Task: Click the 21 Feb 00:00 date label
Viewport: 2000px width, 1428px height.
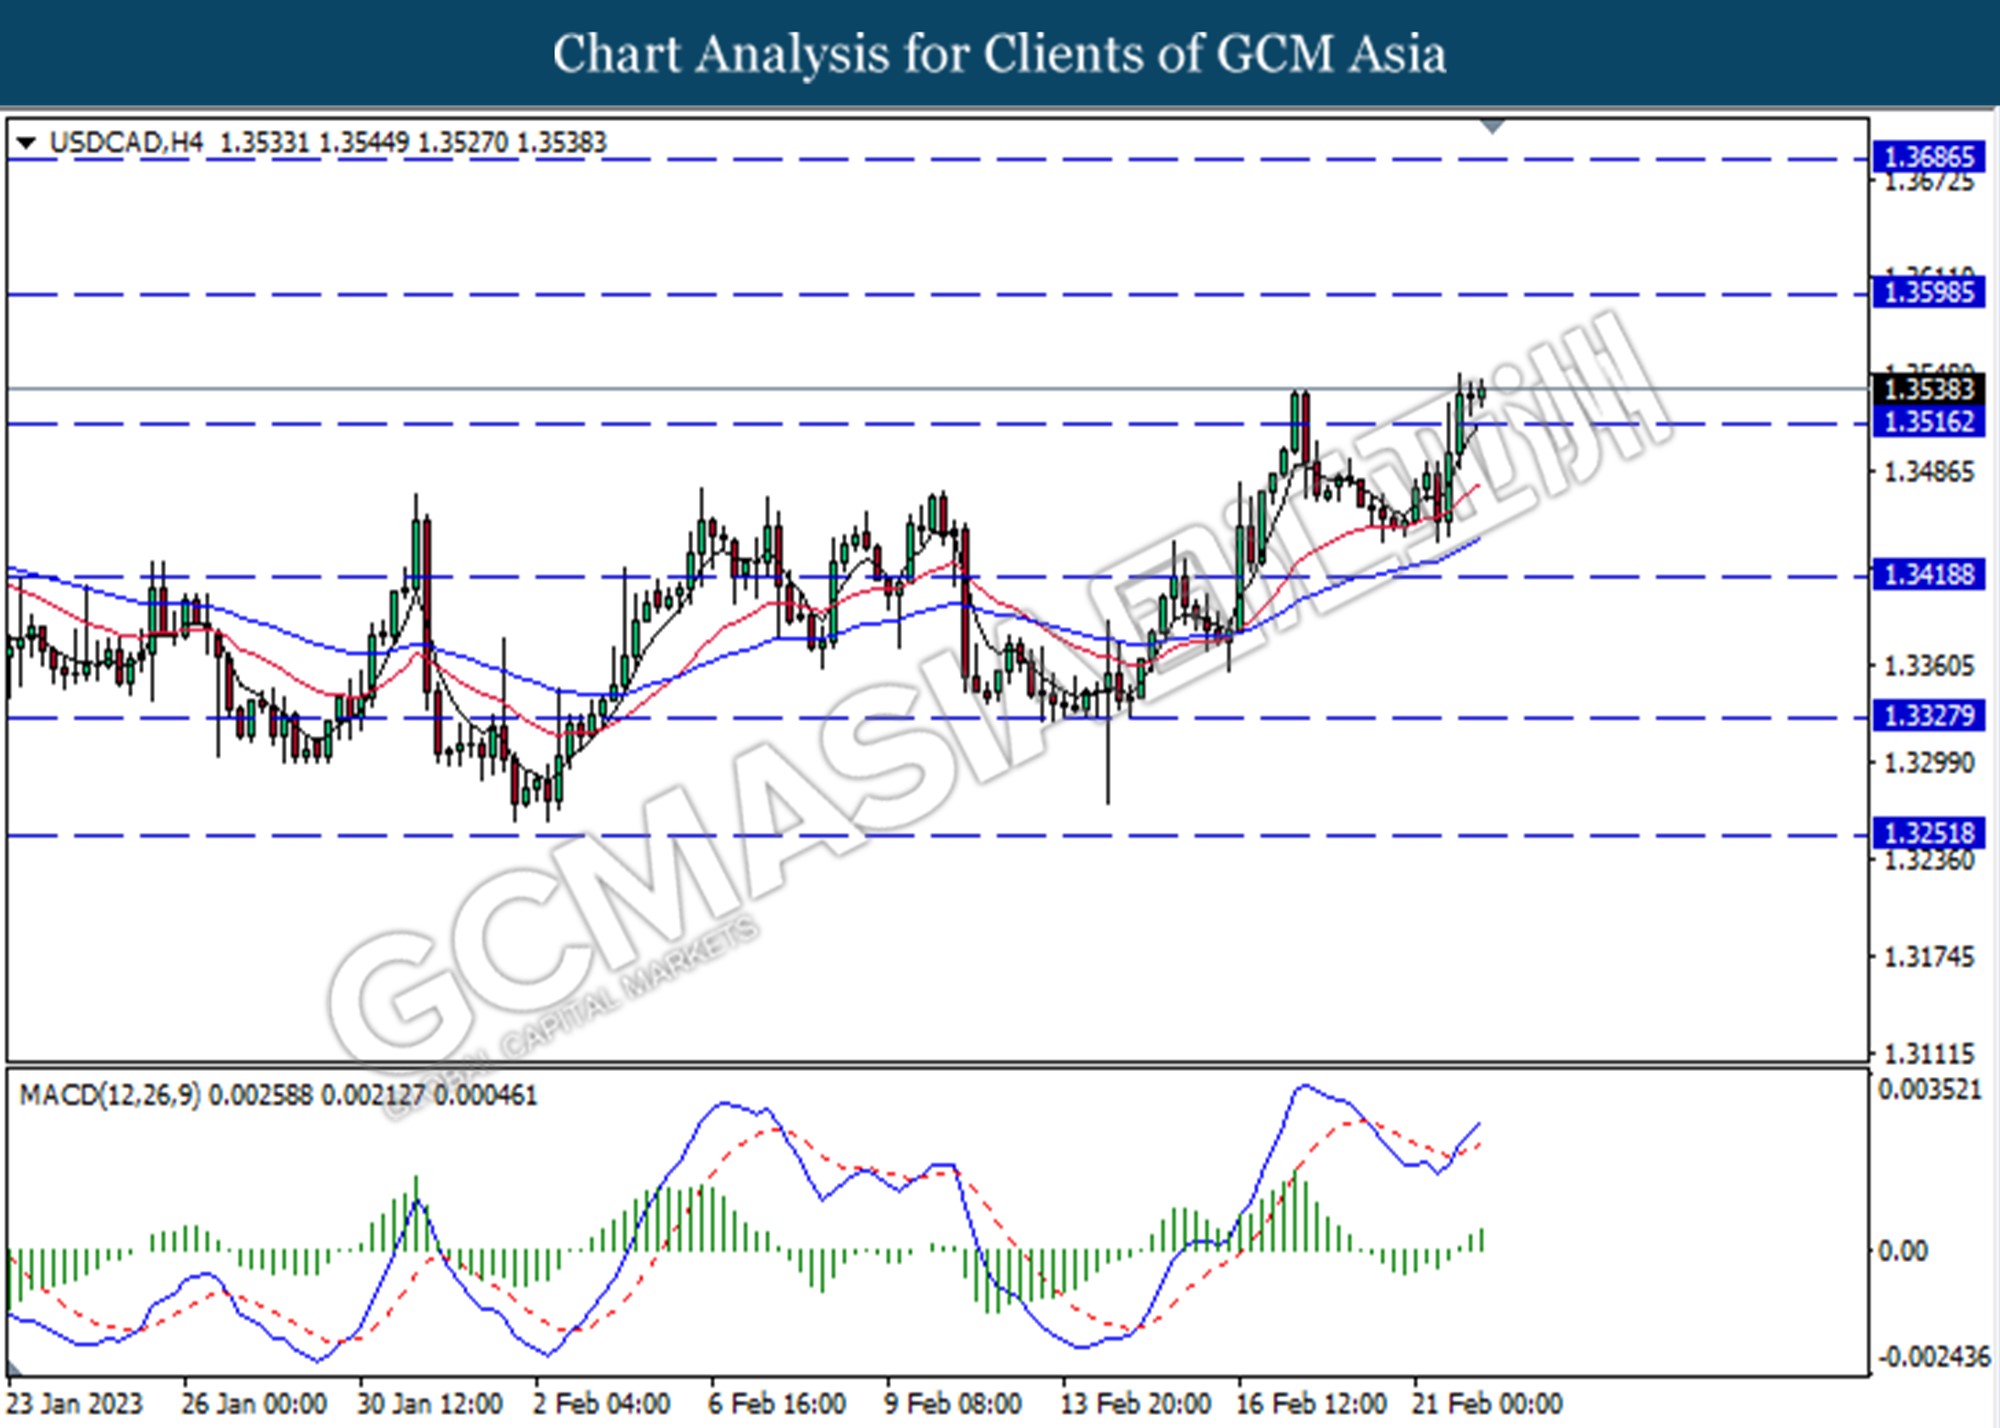Action: (x=1487, y=1404)
